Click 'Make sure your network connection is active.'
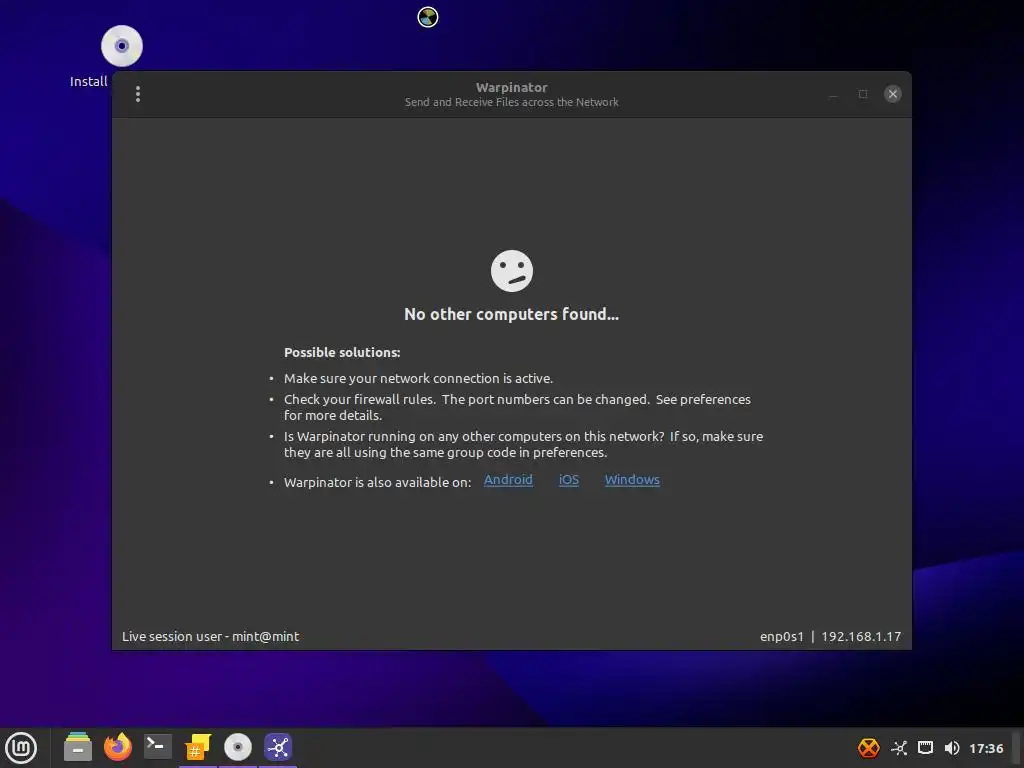The width and height of the screenshot is (1024, 768). point(418,379)
